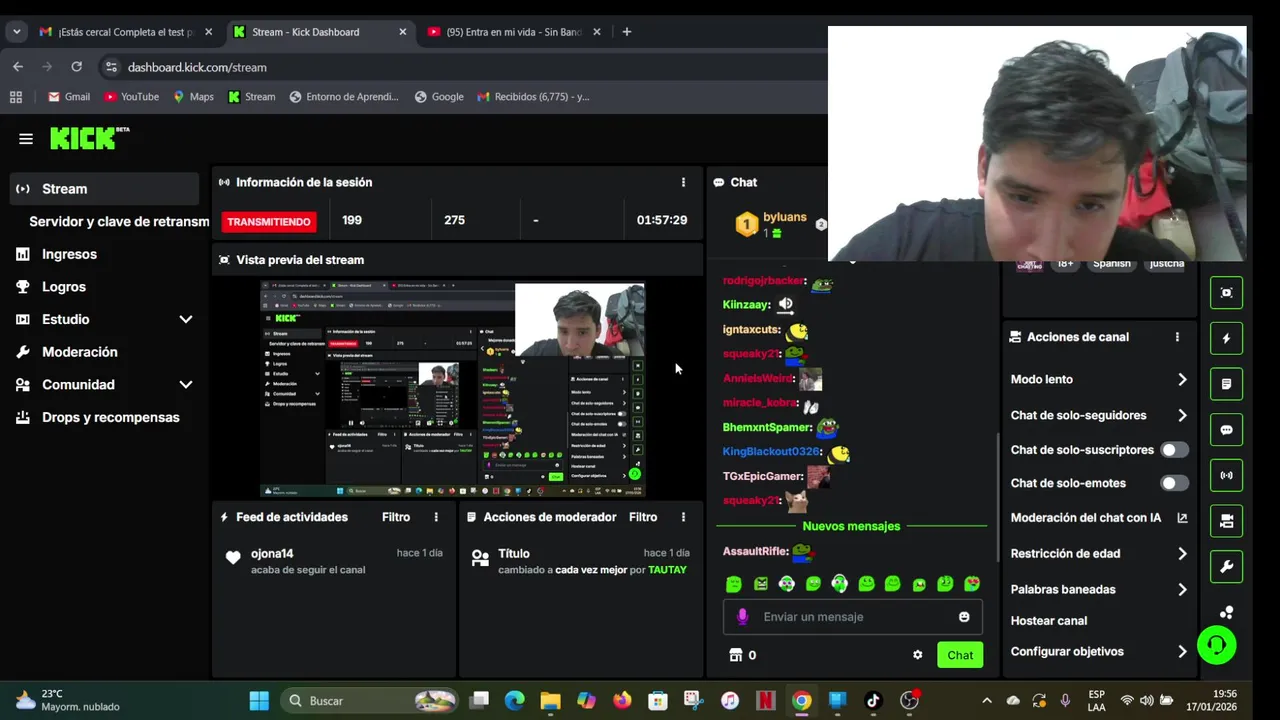Viewport: 1280px width, 720px height.
Task: Click the notes document sidebar icon
Action: [1227, 384]
